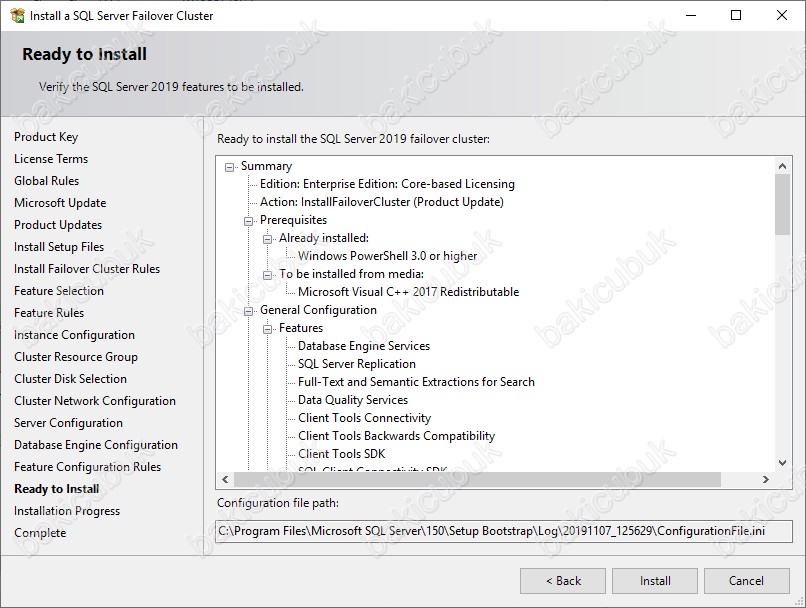
Task: Collapse the Already installed node
Action: point(268,238)
